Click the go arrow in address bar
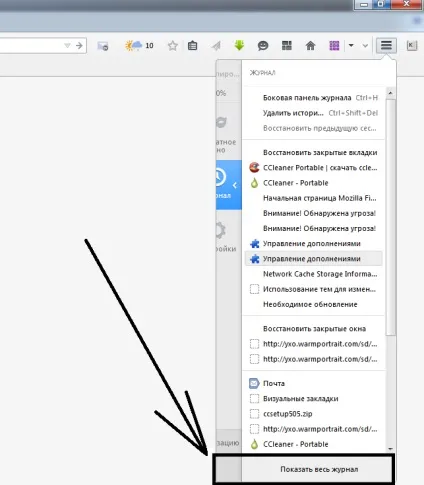Viewport: 424px width, 485px height. [79, 45]
